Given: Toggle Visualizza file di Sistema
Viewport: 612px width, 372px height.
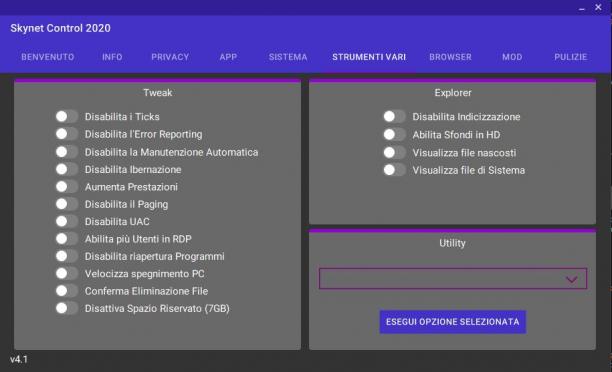Looking at the screenshot, I should click(x=394, y=170).
